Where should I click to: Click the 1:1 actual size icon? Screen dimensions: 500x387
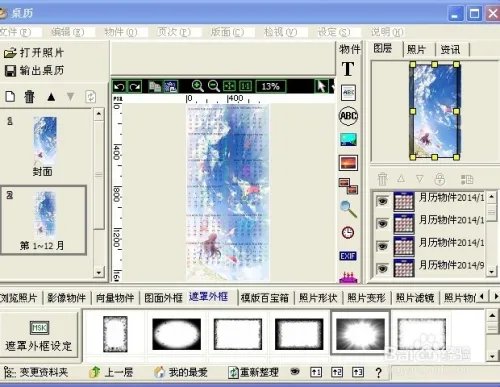(246, 86)
